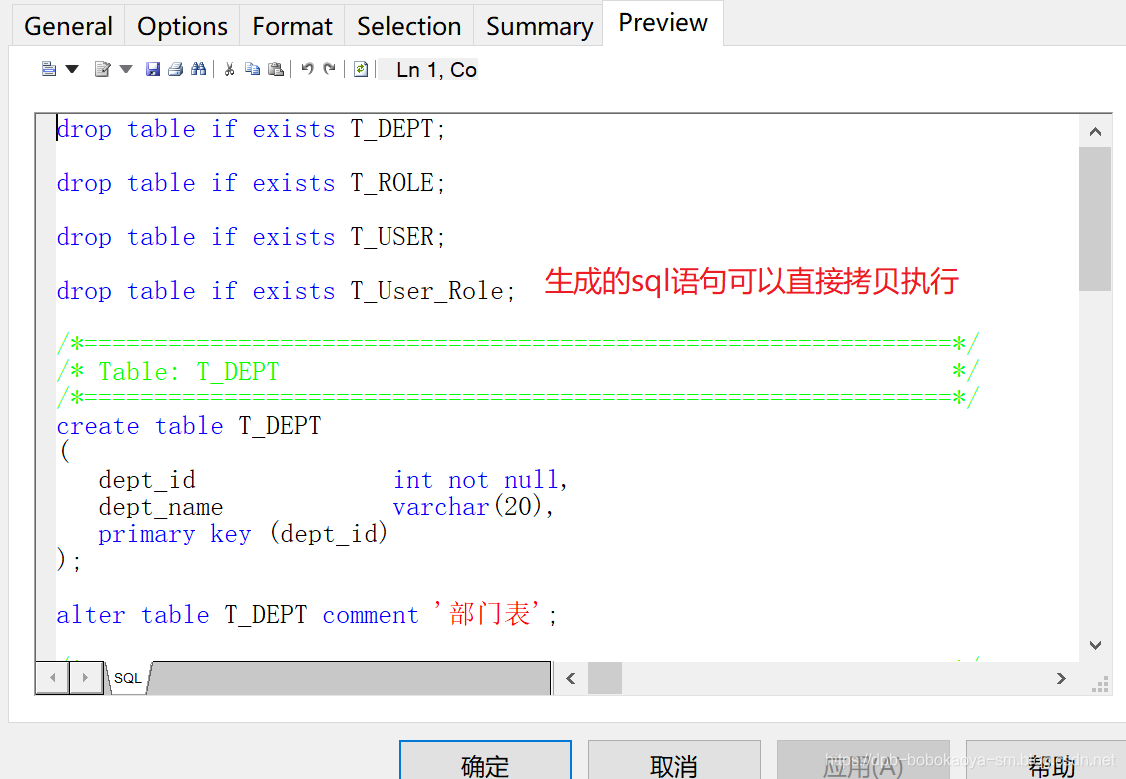Click line 'drop table if exists T_USER;'
Screen dimensions: 1126x779
click(251, 237)
